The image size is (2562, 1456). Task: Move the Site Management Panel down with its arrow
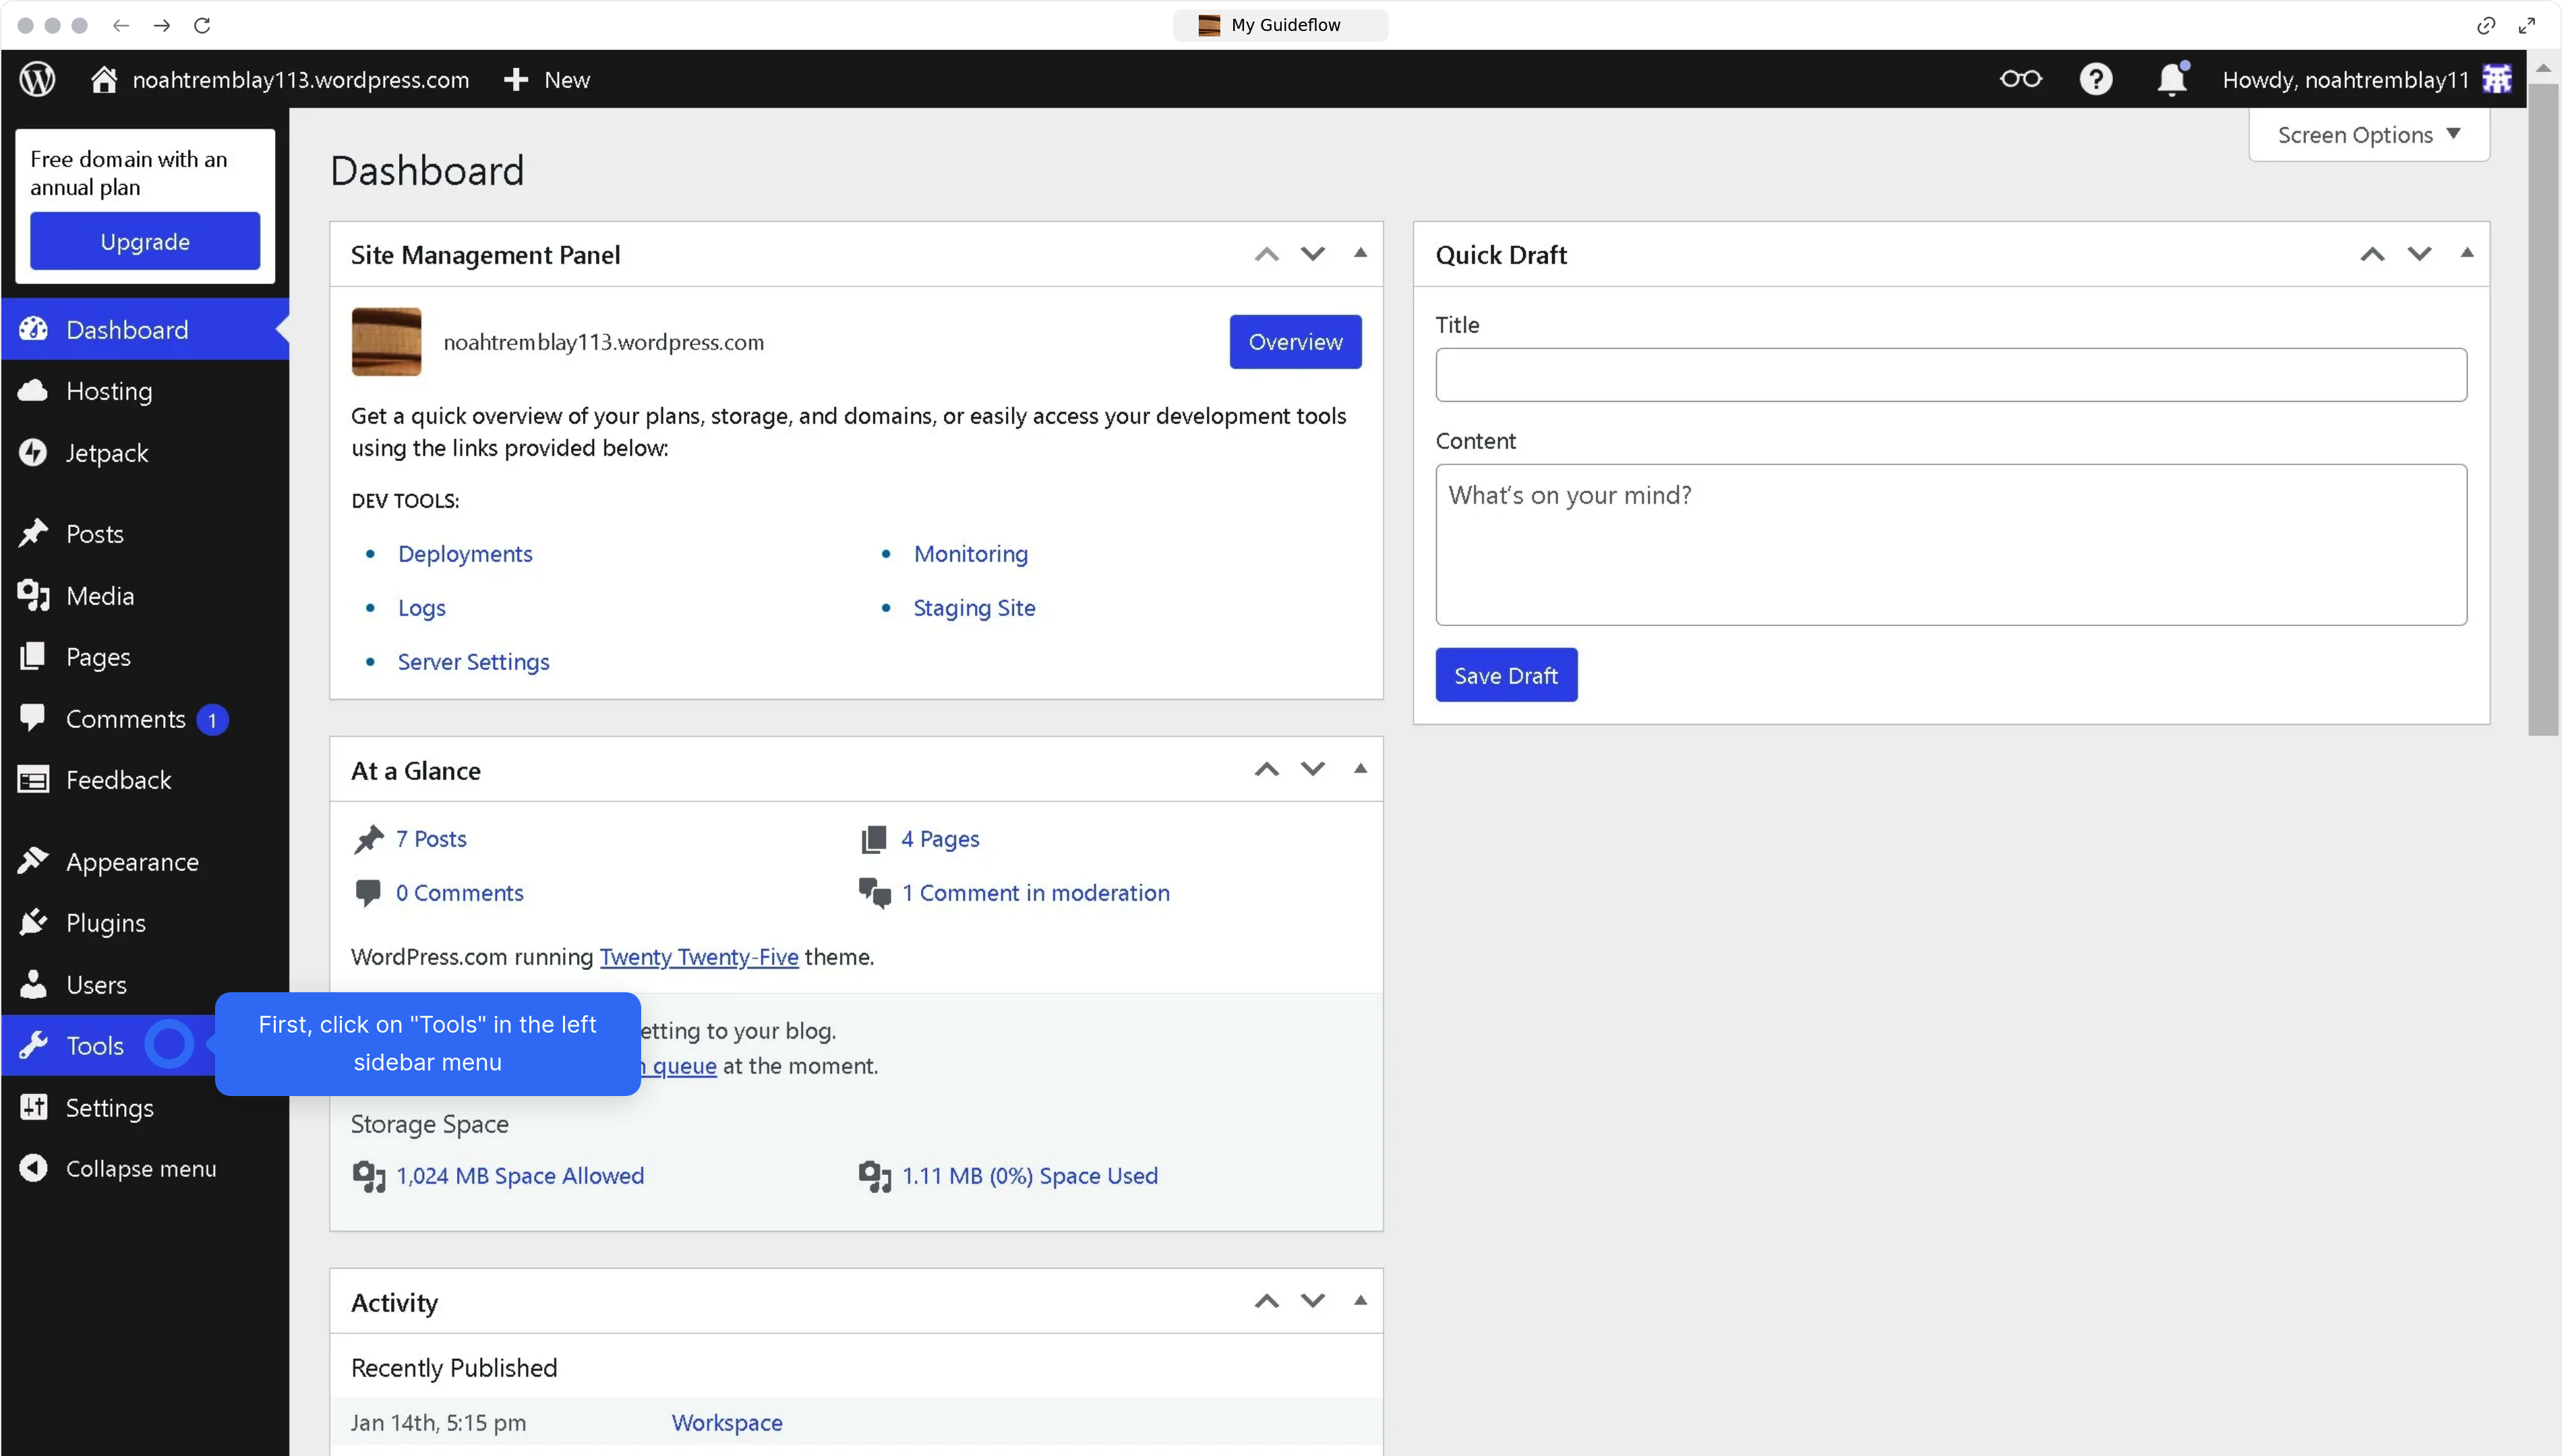(1312, 253)
